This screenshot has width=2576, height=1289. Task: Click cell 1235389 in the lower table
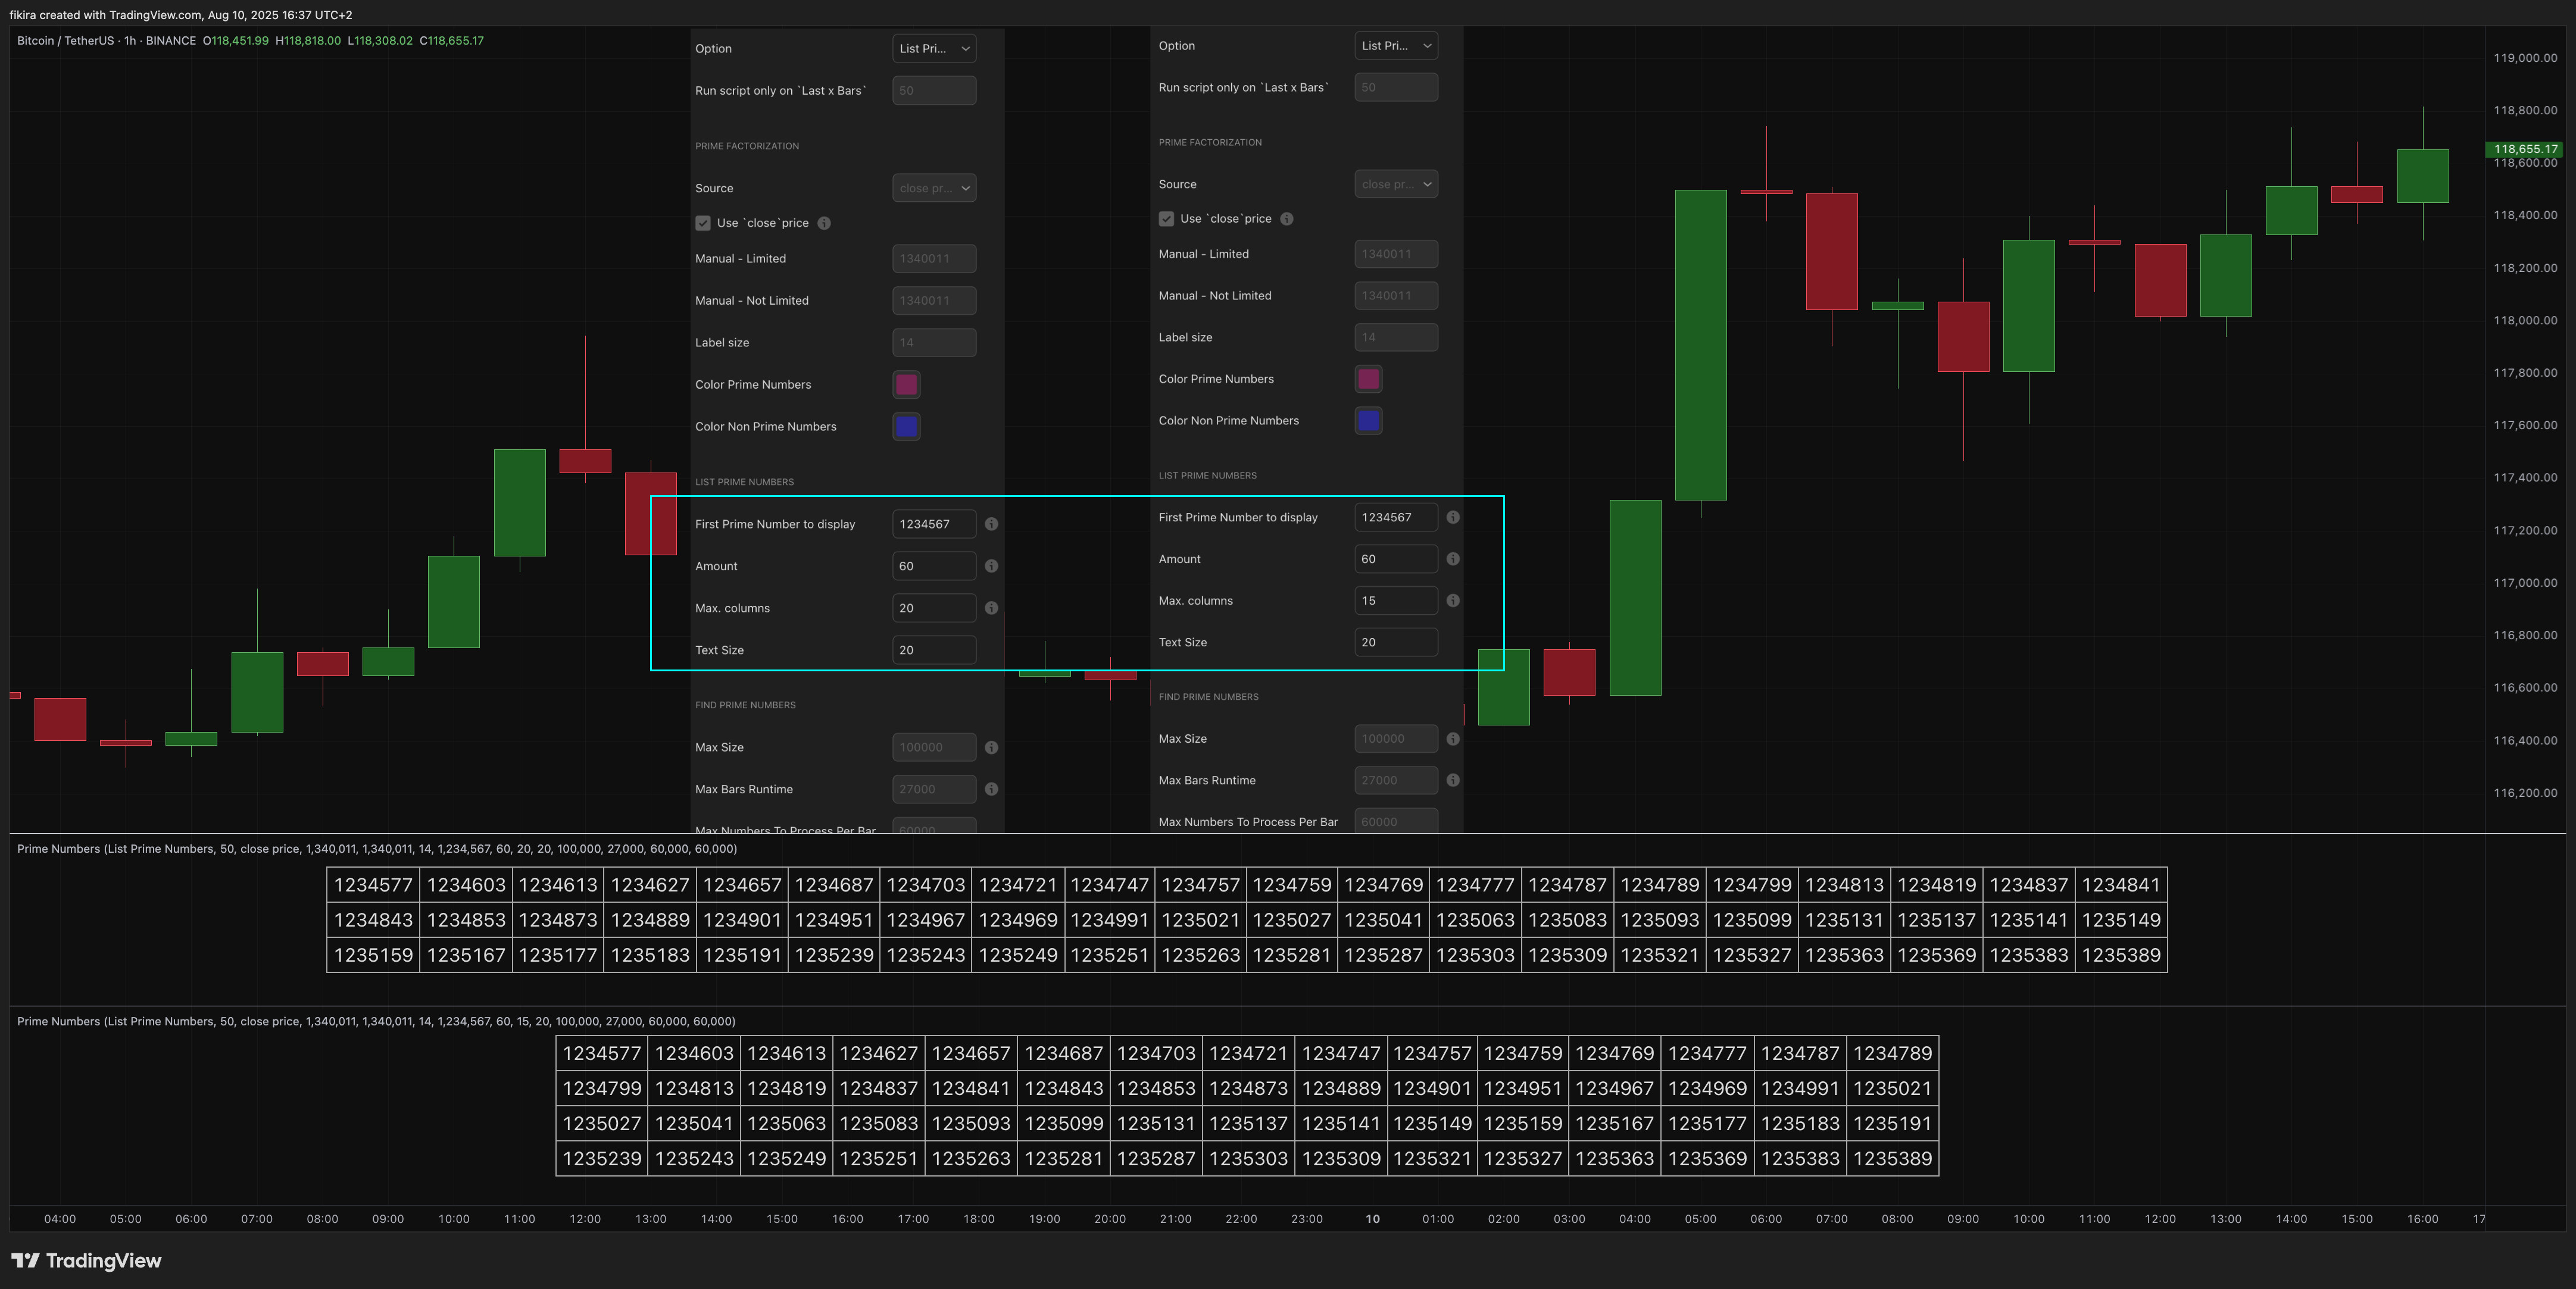click(x=1892, y=1159)
